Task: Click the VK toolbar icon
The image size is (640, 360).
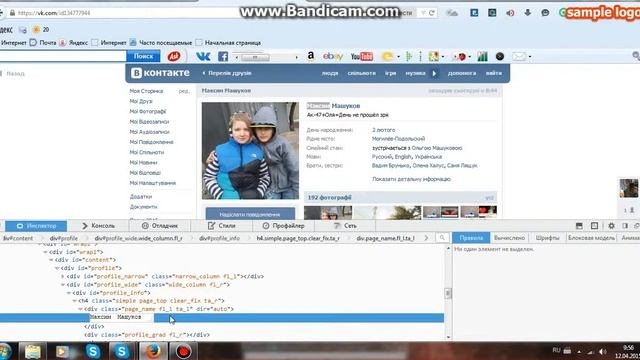Action: pyautogui.click(x=203, y=56)
